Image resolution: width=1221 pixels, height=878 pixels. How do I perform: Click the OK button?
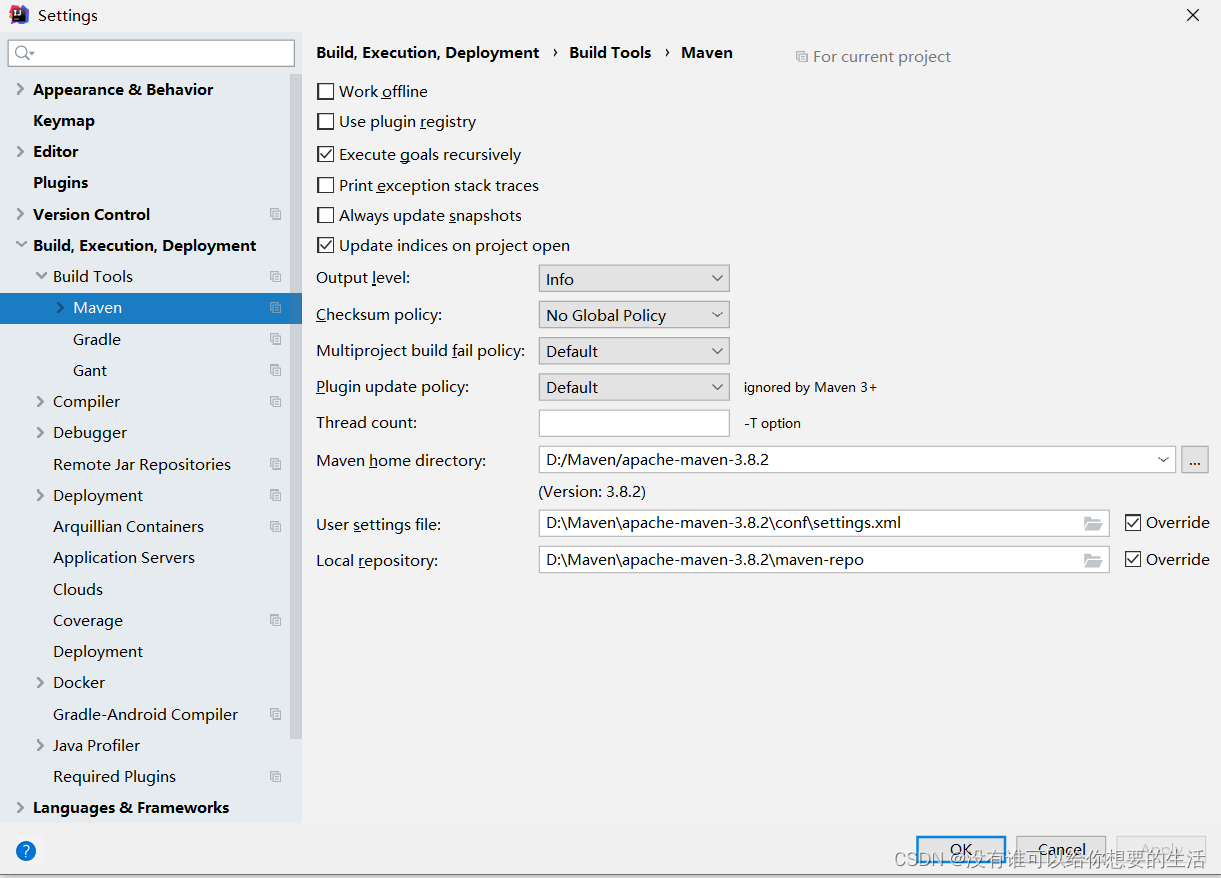[x=961, y=850]
